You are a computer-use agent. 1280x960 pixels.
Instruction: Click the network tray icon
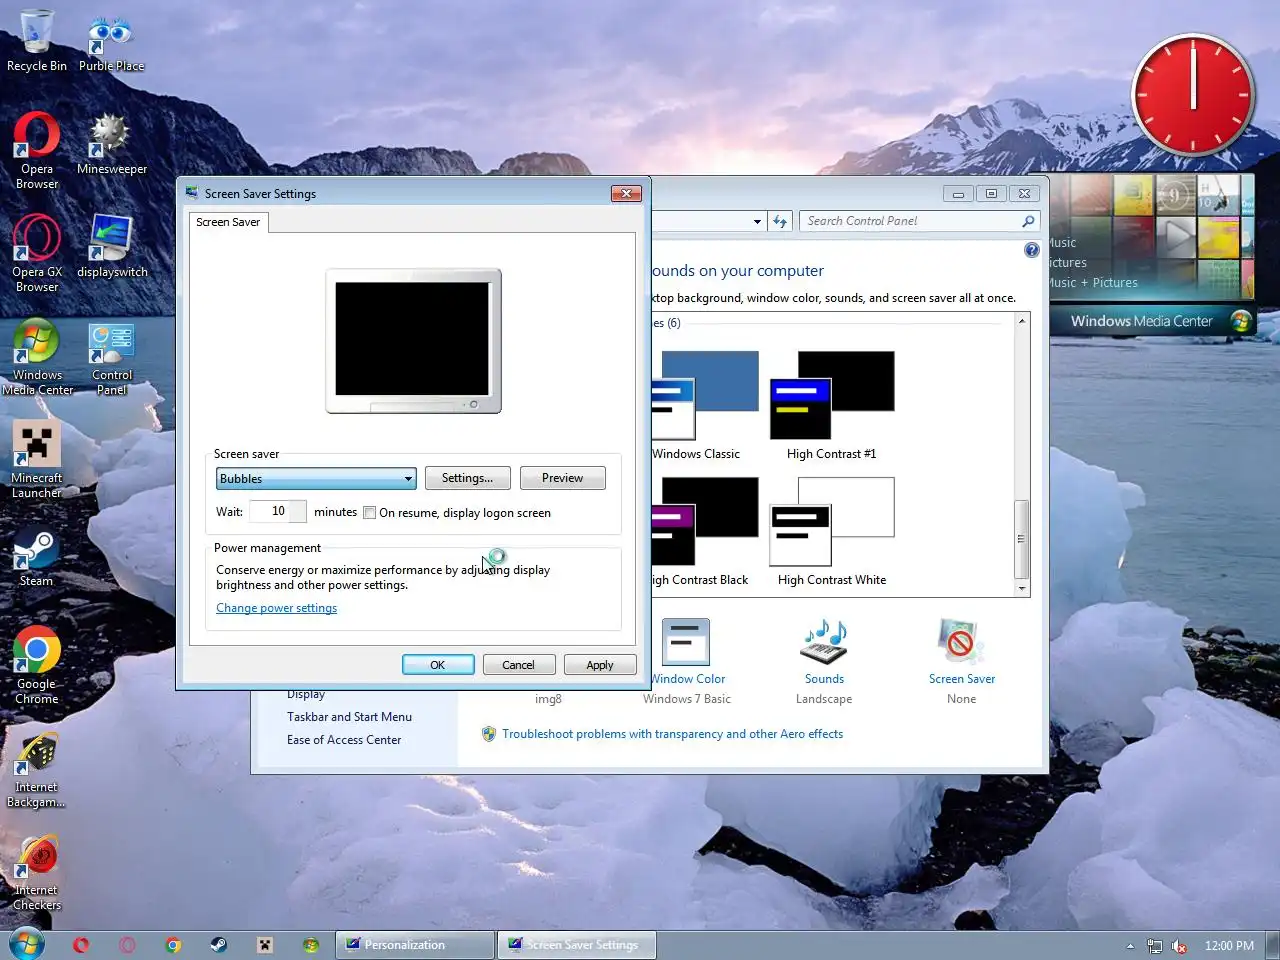tap(1155, 946)
